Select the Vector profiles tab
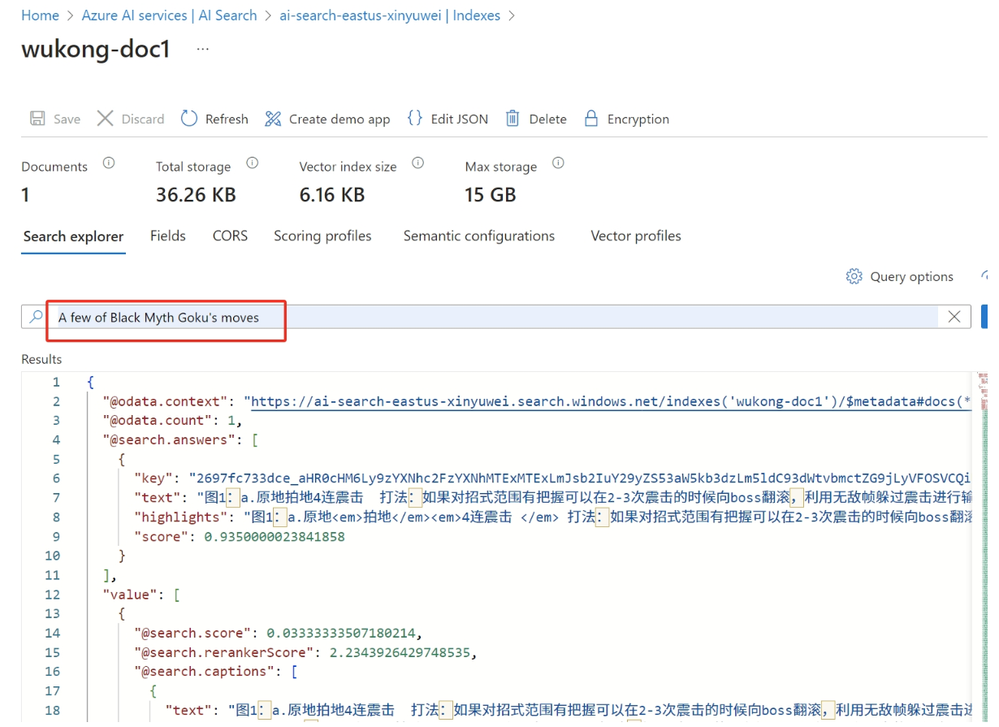Screen dimensions: 999x727 (x=636, y=236)
